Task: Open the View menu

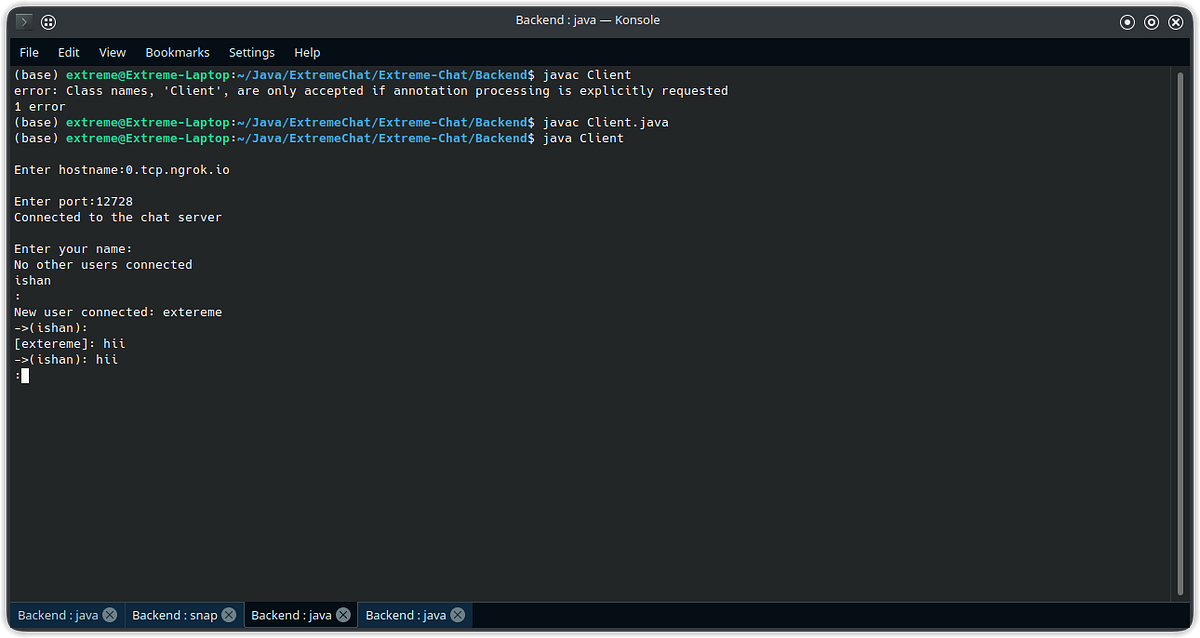Action: (x=112, y=52)
